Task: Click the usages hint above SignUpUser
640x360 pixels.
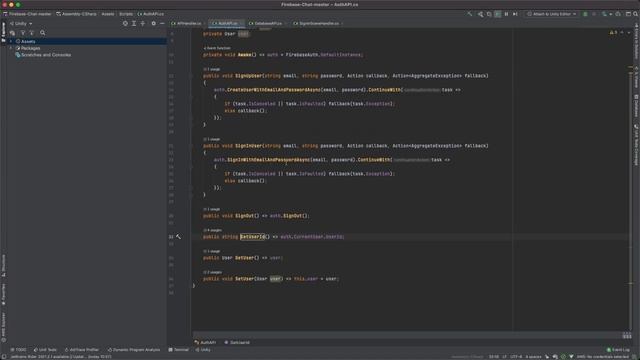Action: 212,69
